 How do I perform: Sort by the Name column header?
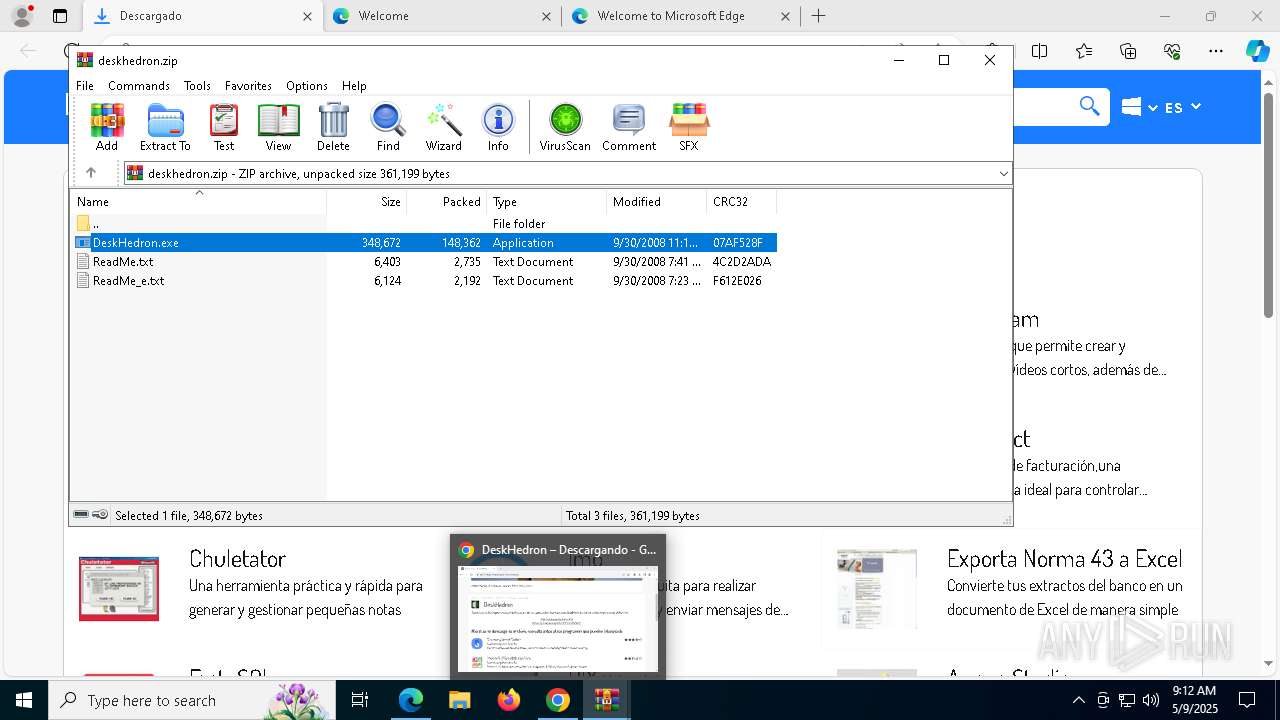(198, 202)
